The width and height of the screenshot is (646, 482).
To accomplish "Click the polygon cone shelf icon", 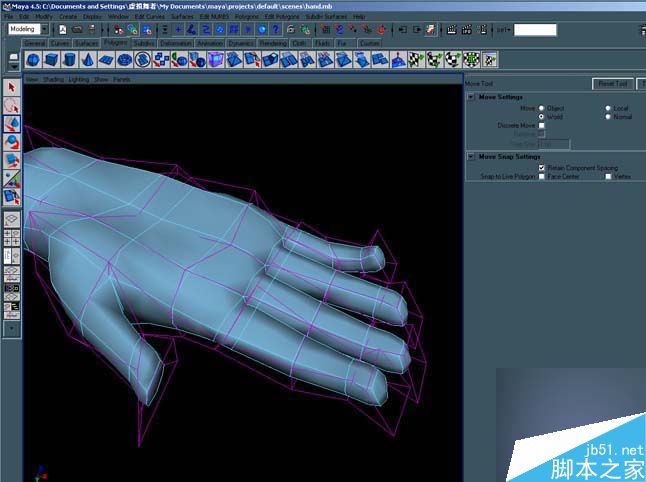I will coord(87,60).
